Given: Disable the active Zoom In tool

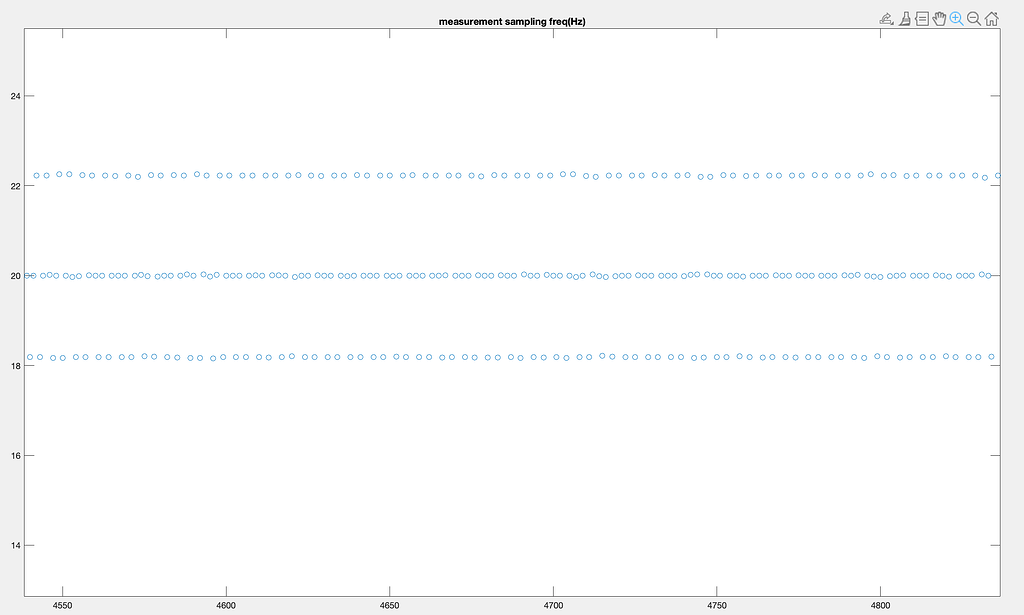Looking at the screenshot, I should pyautogui.click(x=956, y=18).
